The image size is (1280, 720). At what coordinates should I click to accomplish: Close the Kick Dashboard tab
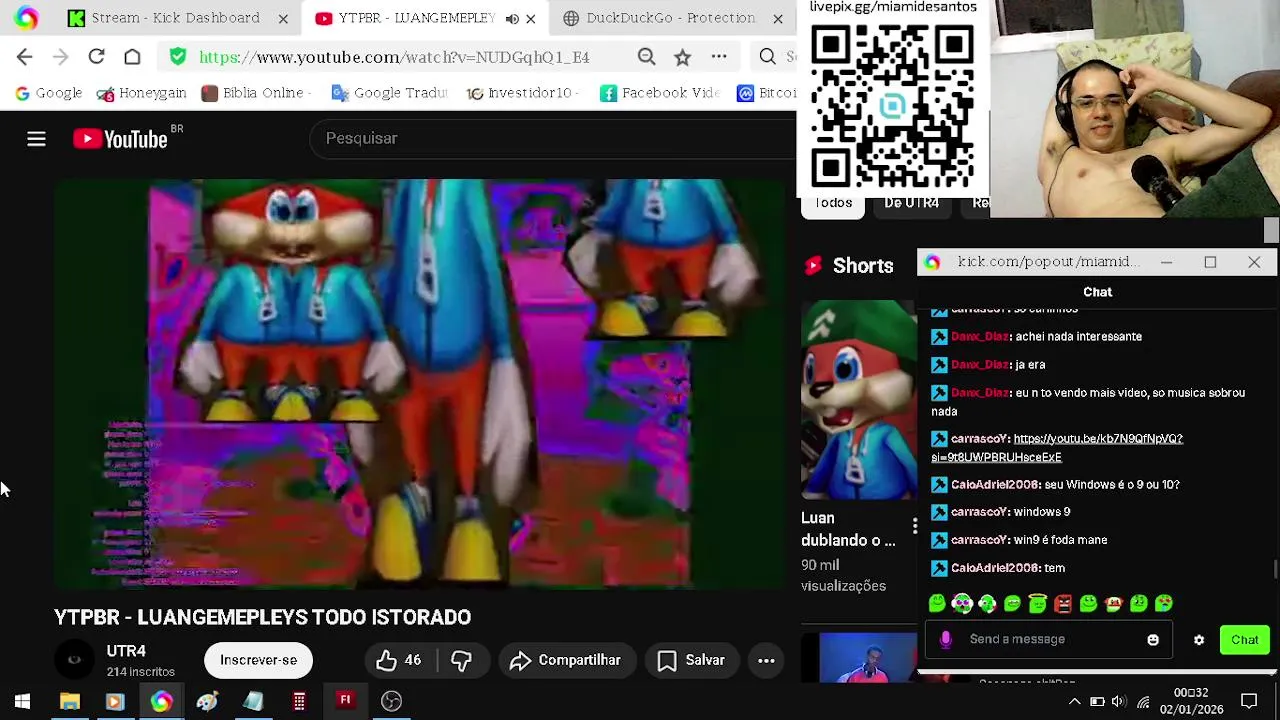(283, 18)
